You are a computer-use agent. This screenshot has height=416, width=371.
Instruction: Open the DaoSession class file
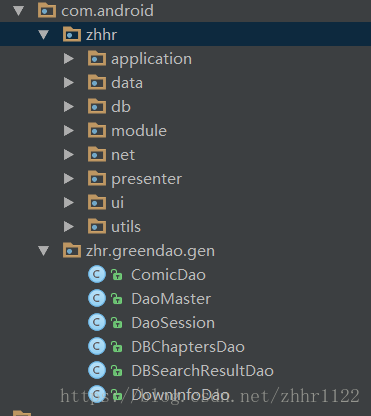[x=173, y=323]
